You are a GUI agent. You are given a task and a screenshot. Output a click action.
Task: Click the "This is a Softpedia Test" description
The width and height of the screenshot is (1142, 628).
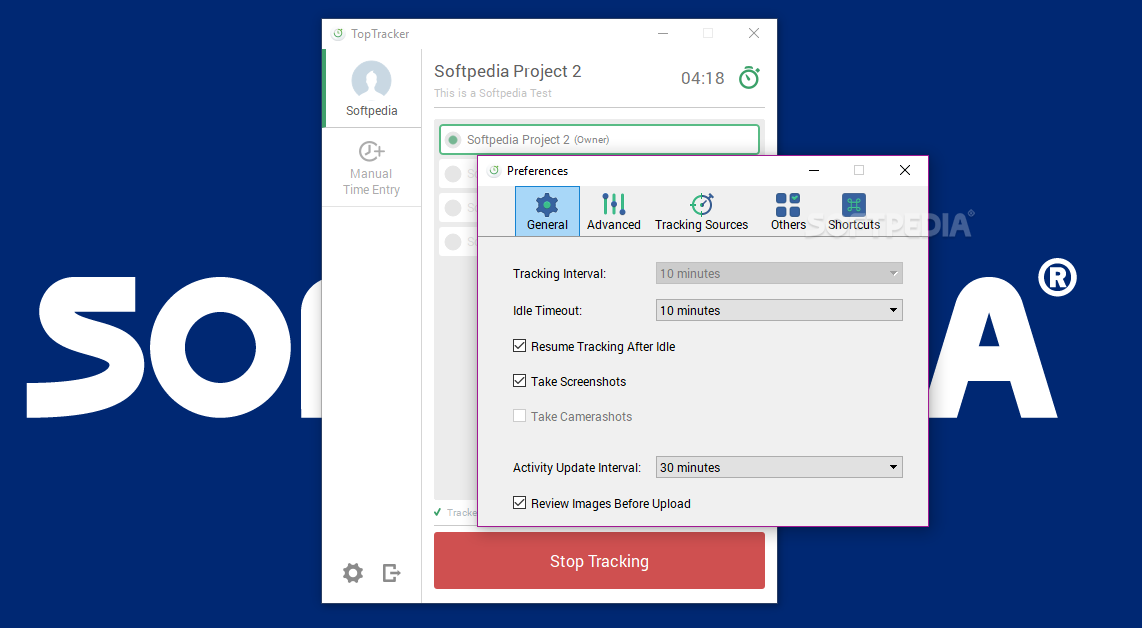(x=493, y=93)
